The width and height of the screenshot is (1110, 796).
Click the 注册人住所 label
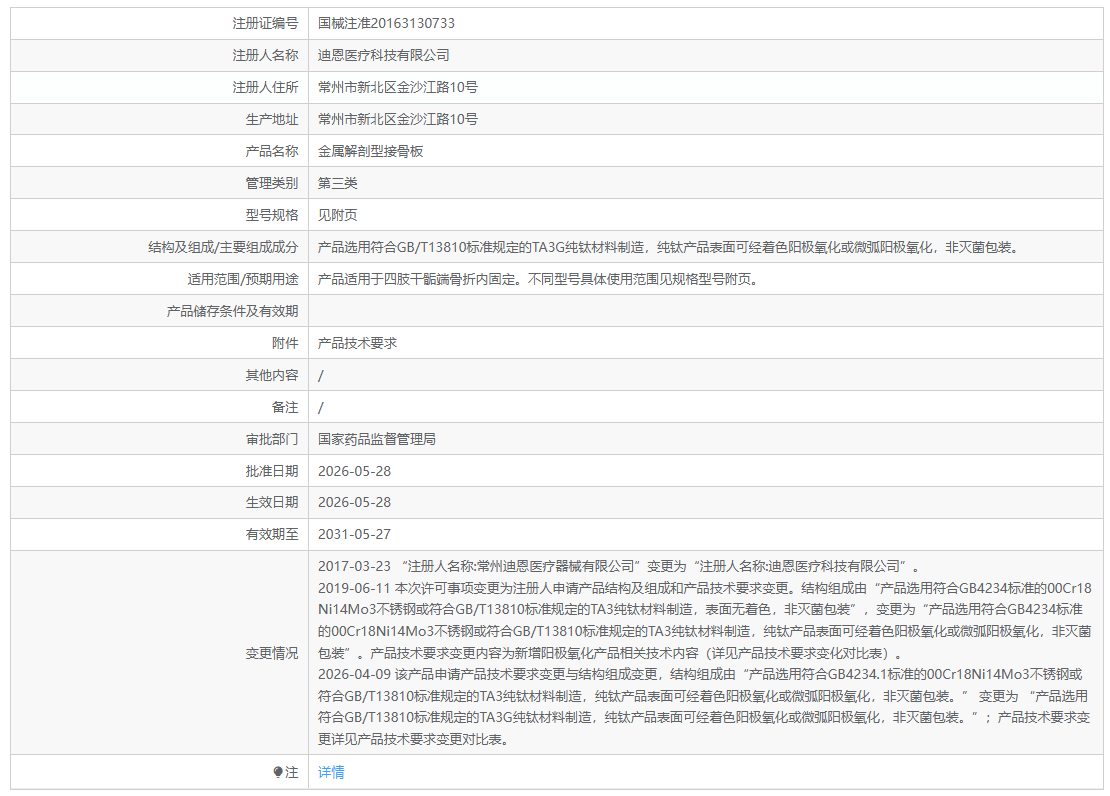265,87
